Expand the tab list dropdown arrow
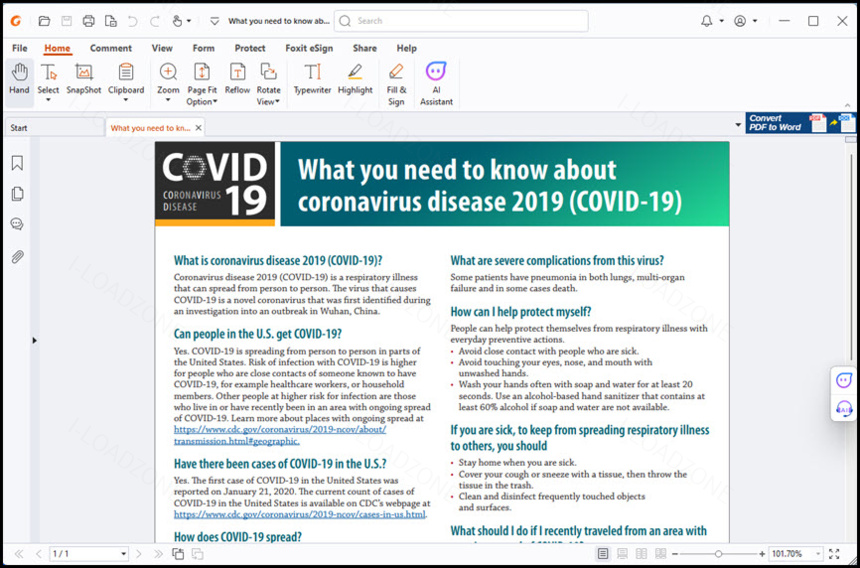The width and height of the screenshot is (860, 568). pyautogui.click(x=738, y=126)
